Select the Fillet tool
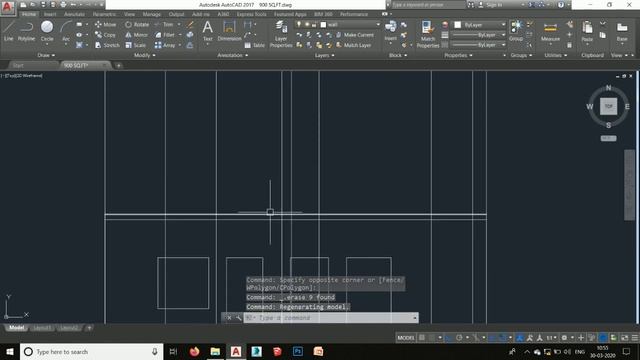The width and height of the screenshot is (640, 360). coord(165,35)
